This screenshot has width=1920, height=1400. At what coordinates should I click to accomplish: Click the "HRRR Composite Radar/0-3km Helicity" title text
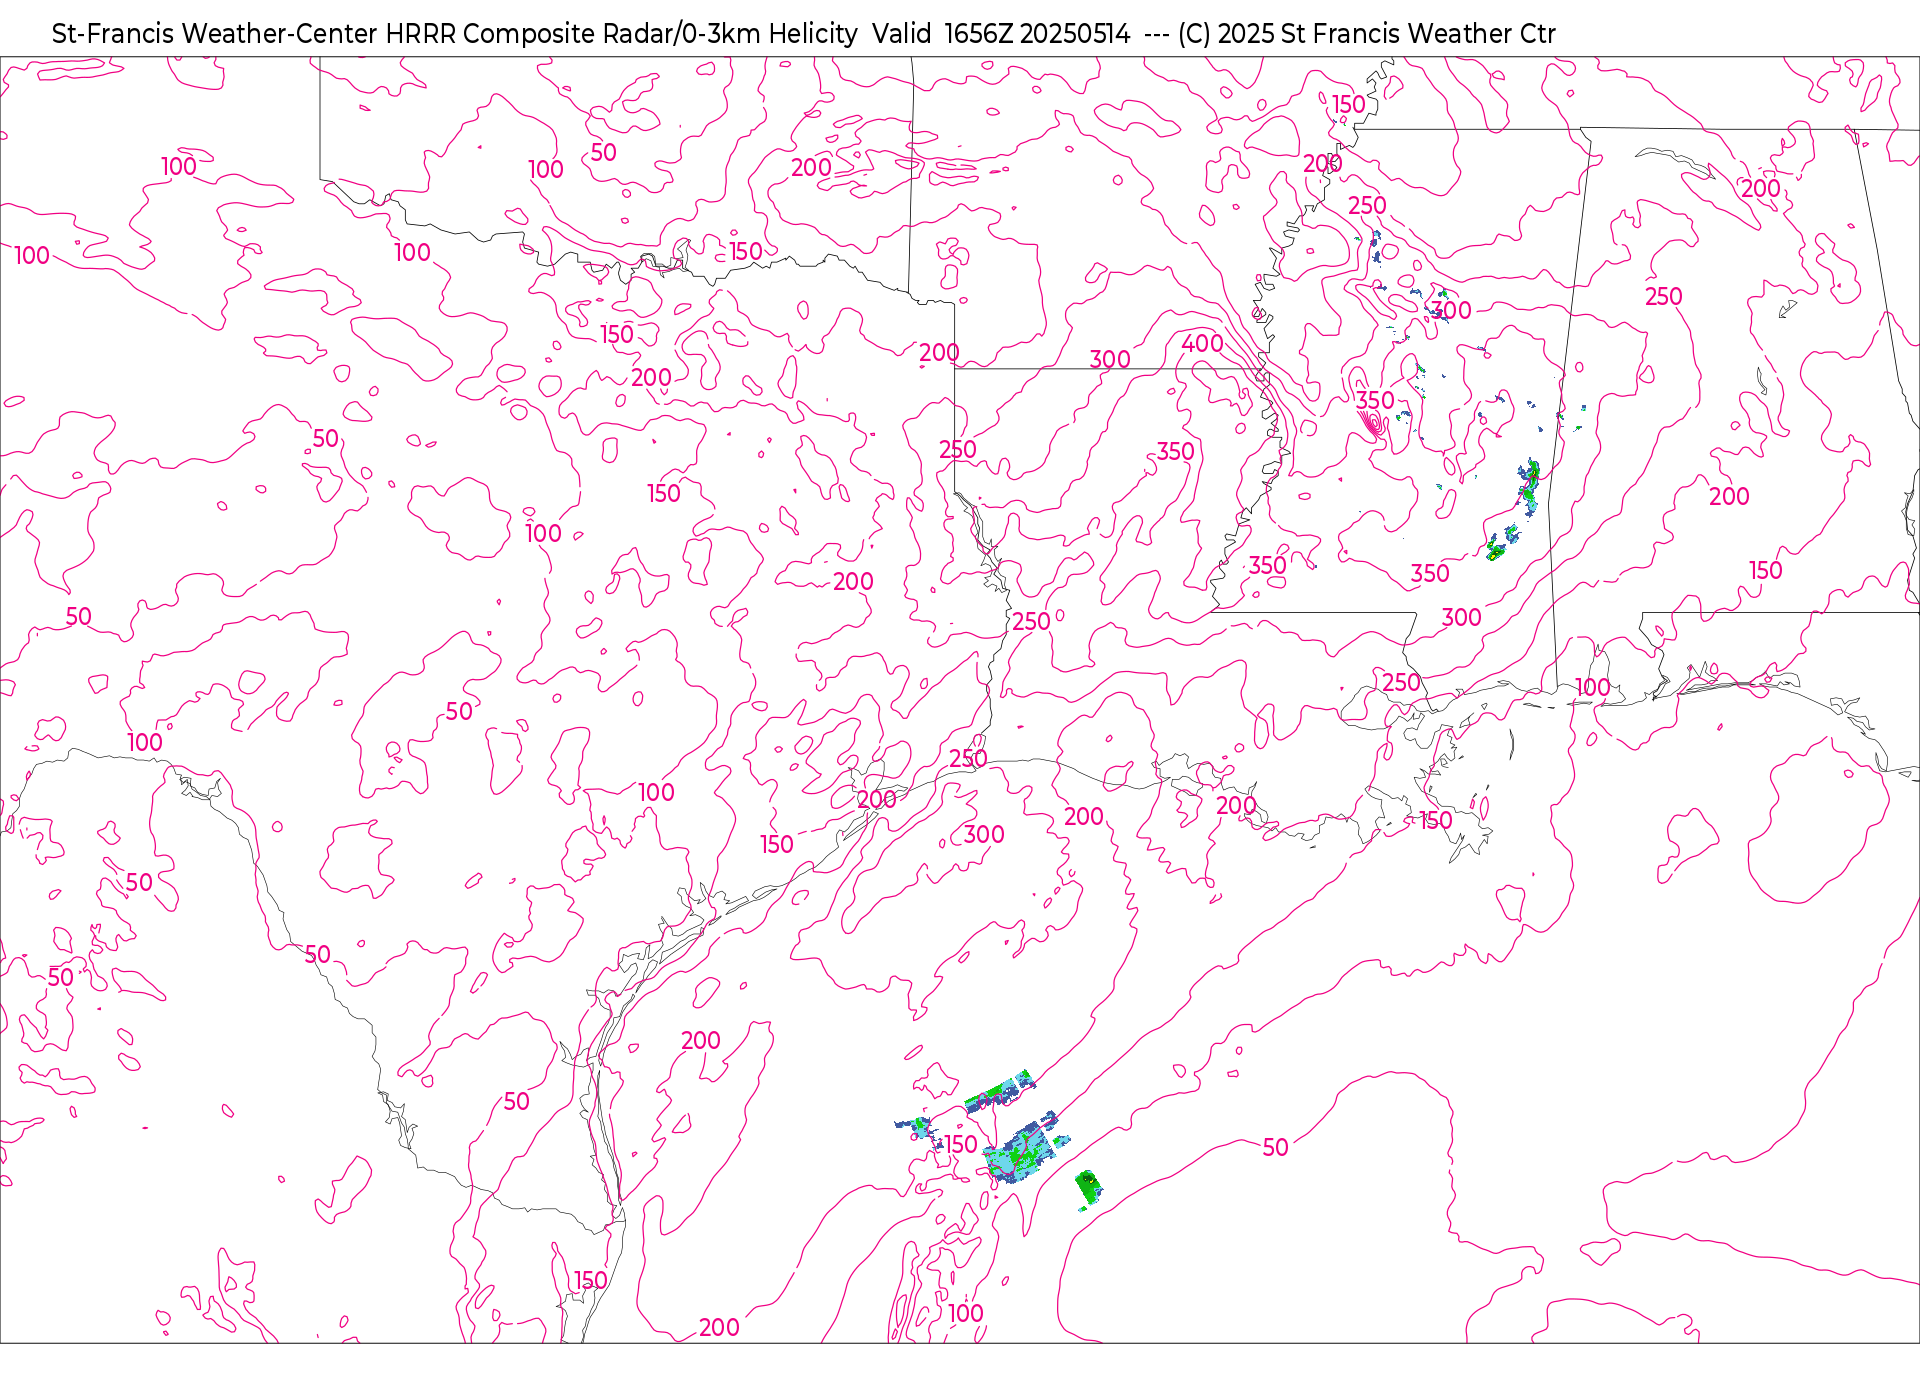tap(621, 34)
